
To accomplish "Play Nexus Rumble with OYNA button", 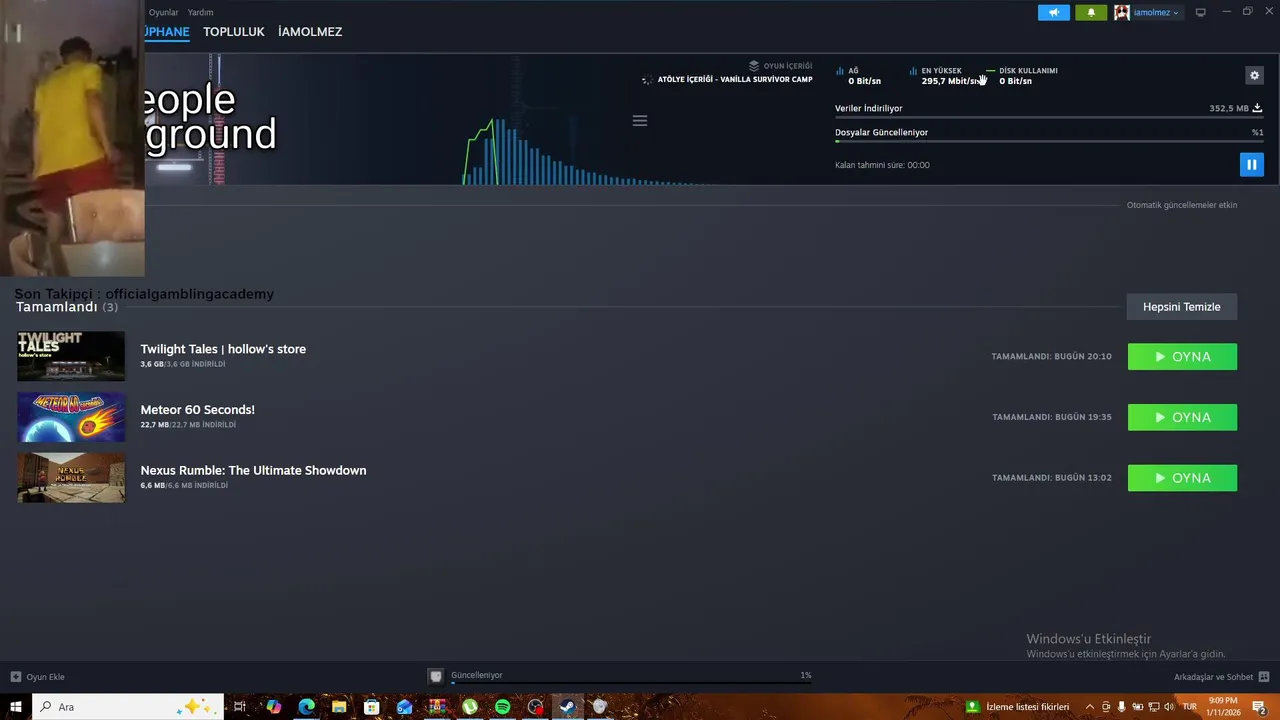I will pos(1182,478).
